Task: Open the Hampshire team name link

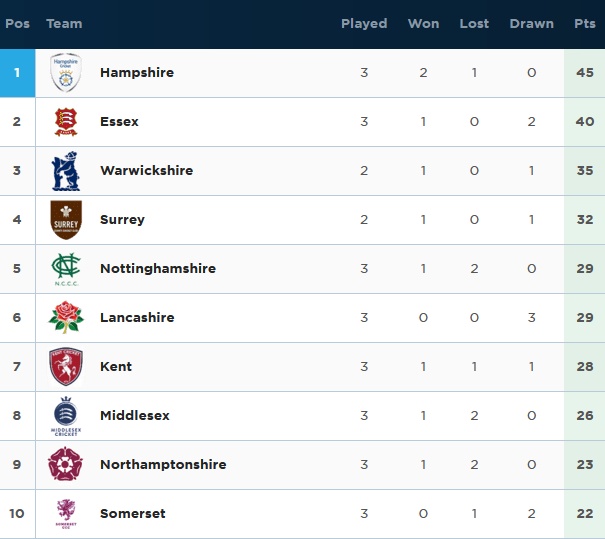Action: coord(137,73)
